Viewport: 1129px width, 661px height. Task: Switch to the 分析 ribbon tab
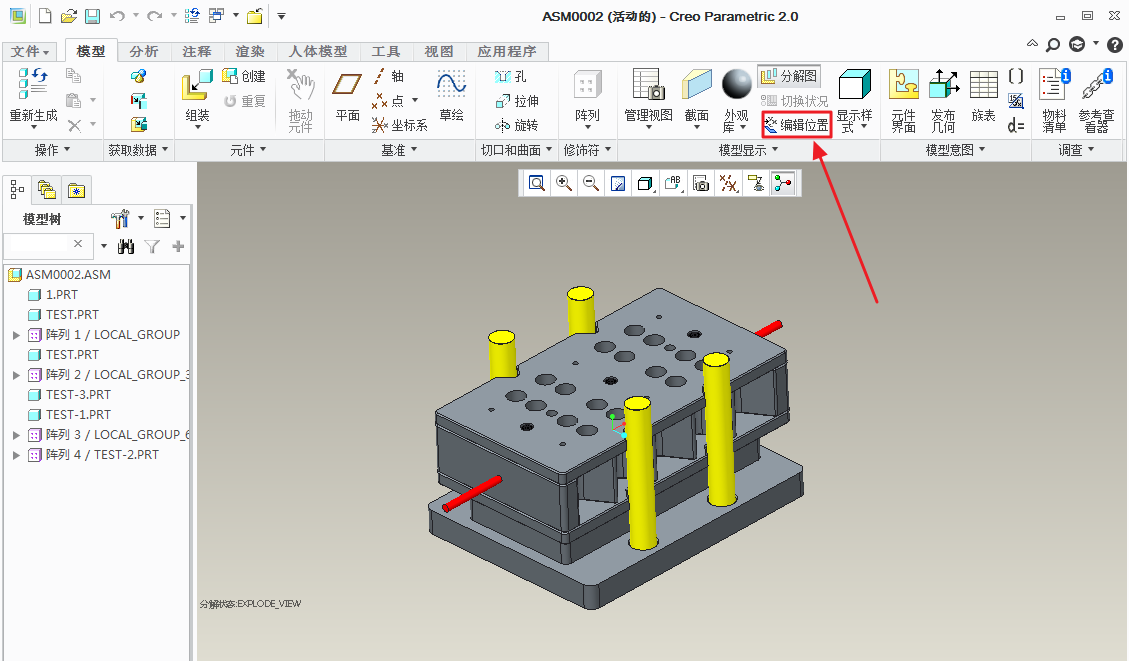coord(144,52)
